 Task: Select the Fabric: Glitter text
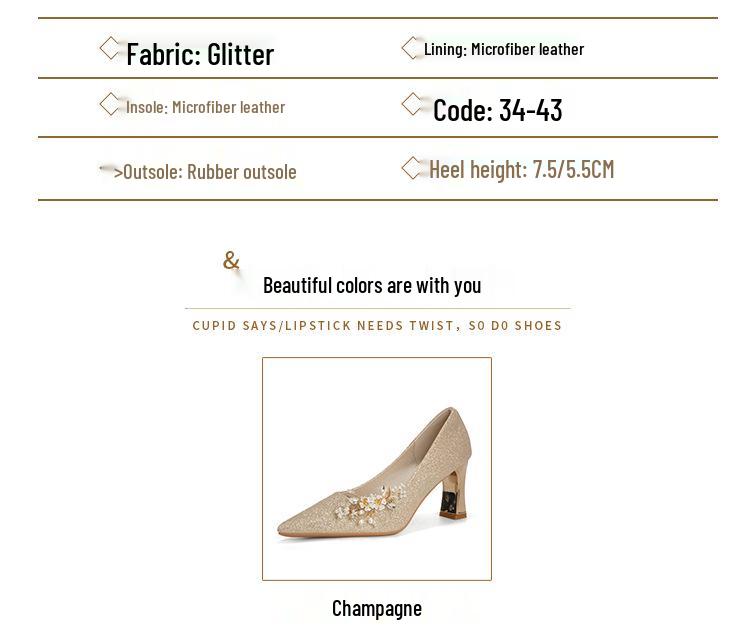(x=200, y=54)
